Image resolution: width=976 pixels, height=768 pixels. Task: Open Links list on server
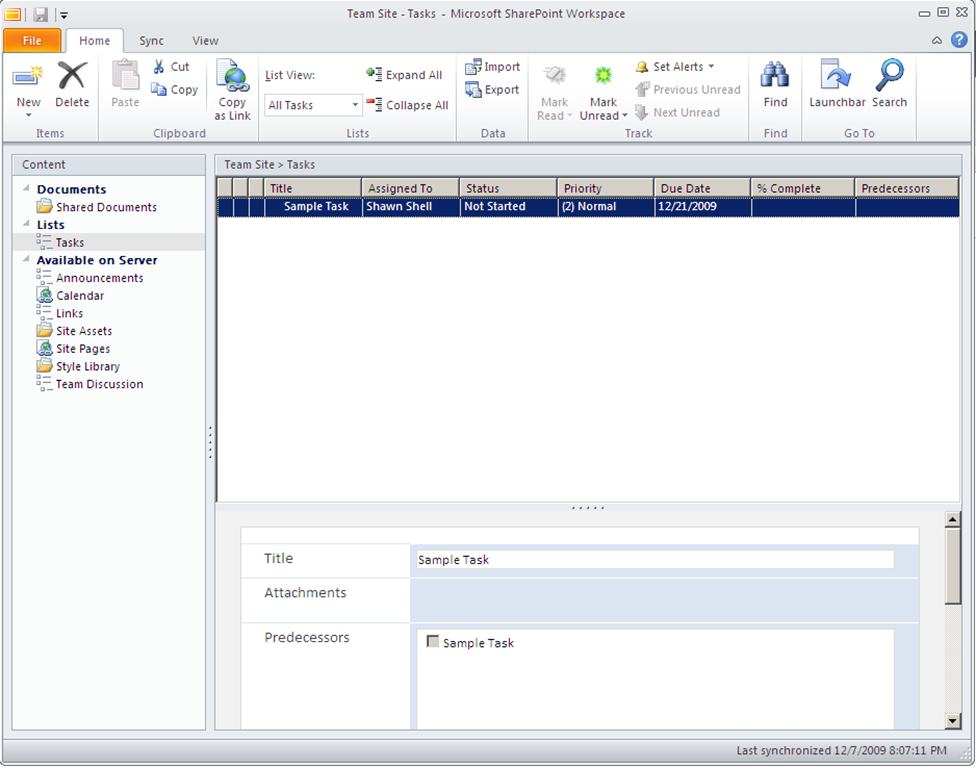[60, 313]
